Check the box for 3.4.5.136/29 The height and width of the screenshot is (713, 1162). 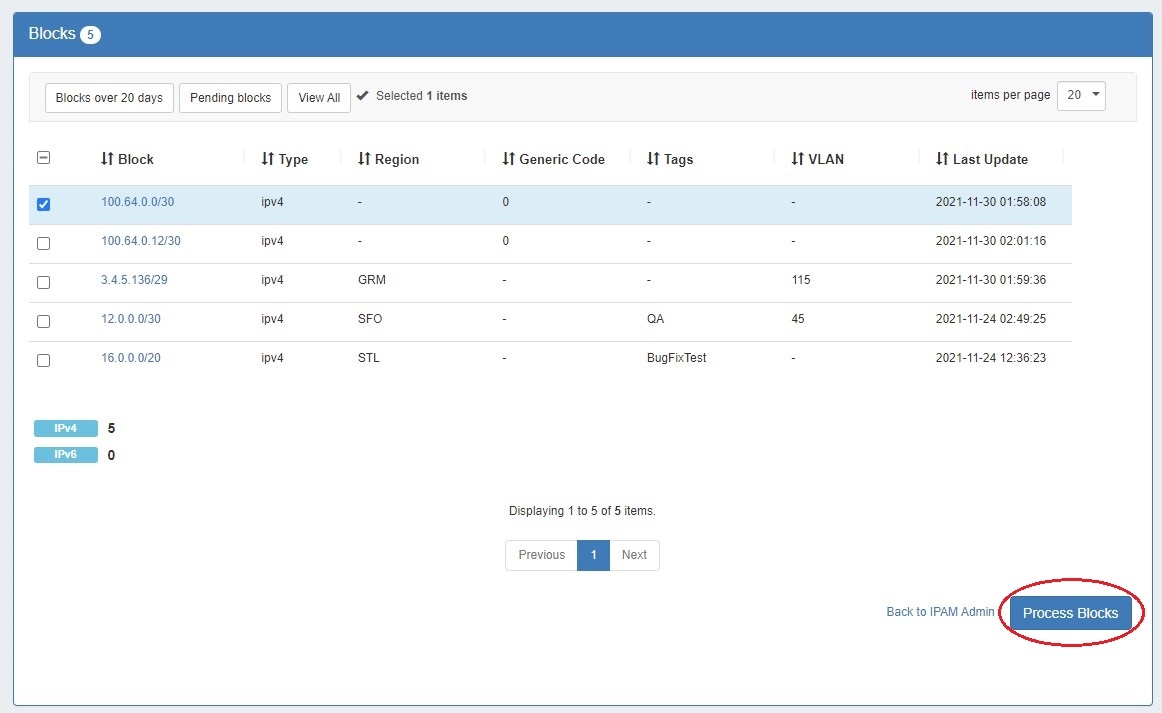[x=43, y=282]
